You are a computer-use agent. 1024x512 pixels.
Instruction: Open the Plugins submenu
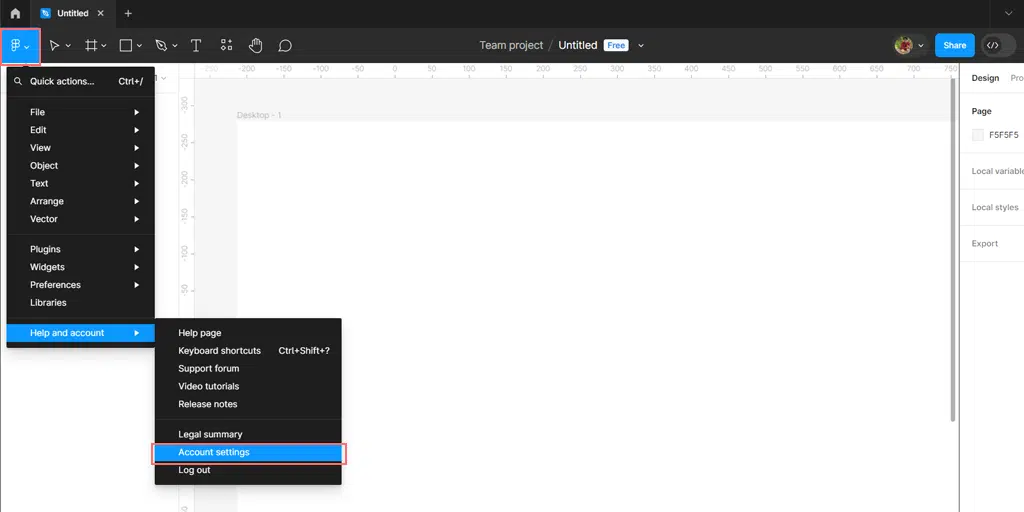(81, 249)
